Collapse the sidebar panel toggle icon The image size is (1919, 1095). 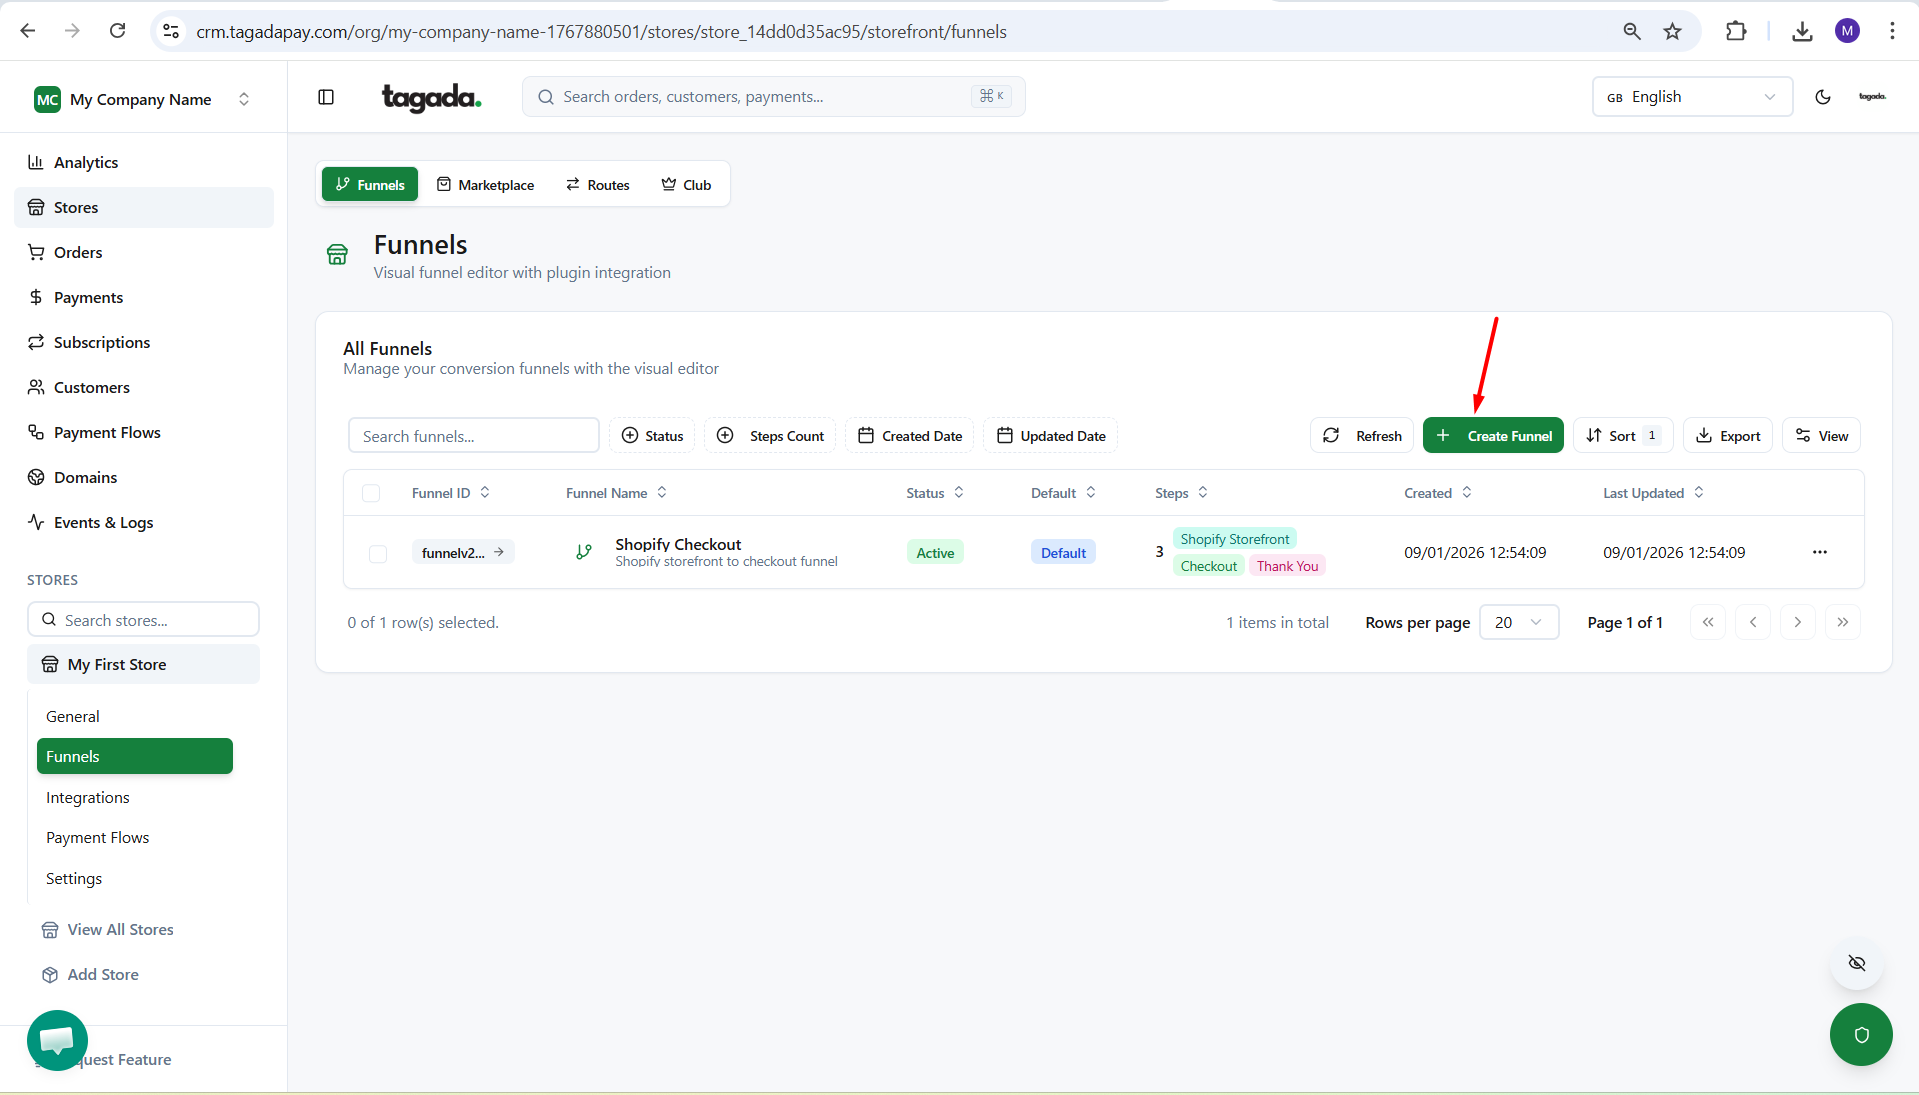tap(326, 97)
